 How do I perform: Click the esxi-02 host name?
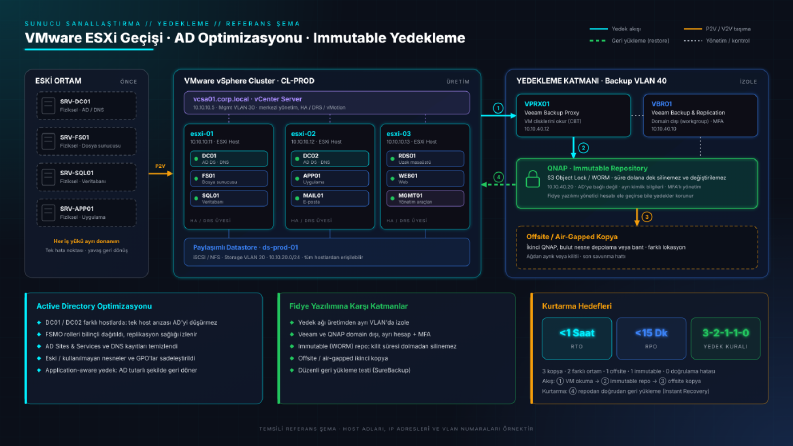303,133
